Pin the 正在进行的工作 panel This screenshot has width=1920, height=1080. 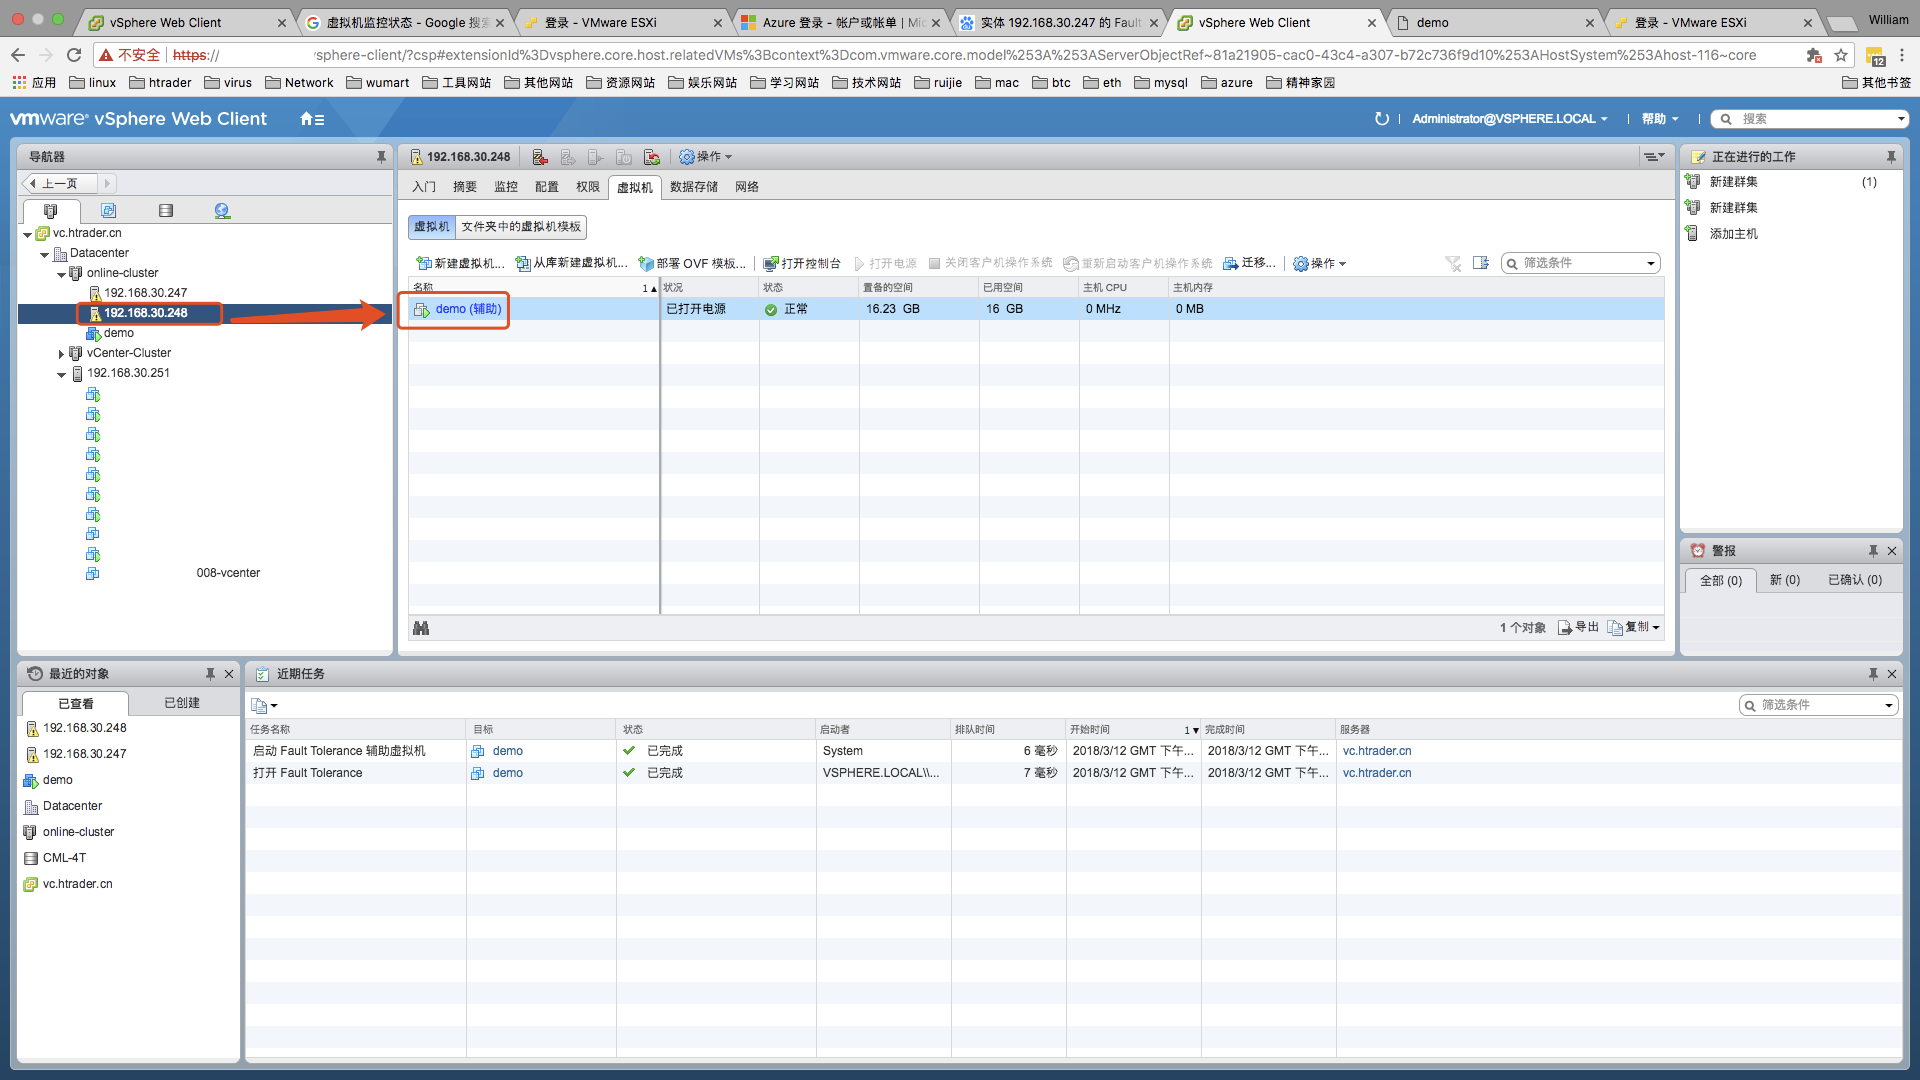tap(1891, 157)
